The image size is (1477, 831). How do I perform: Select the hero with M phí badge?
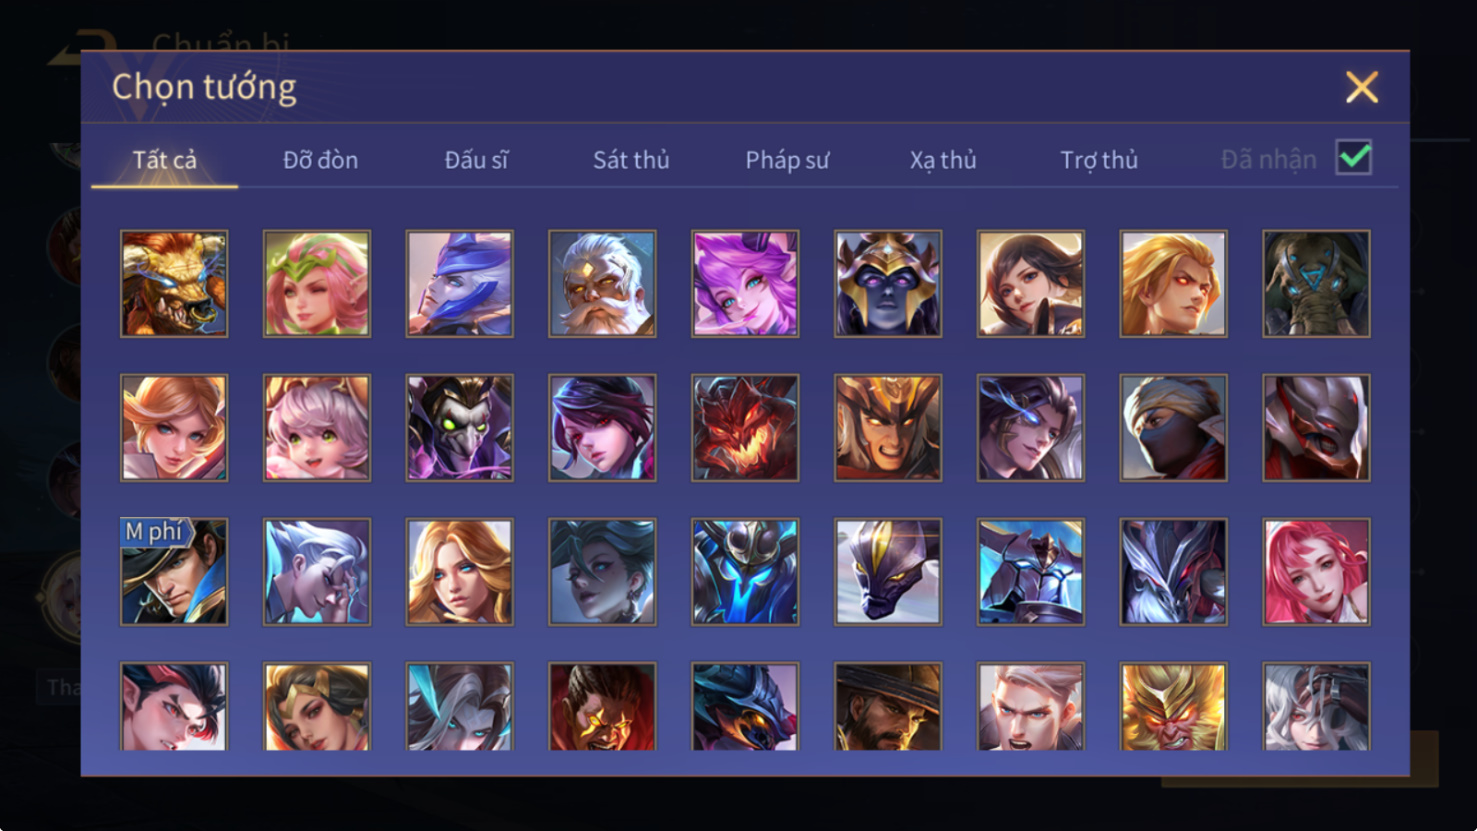click(174, 572)
